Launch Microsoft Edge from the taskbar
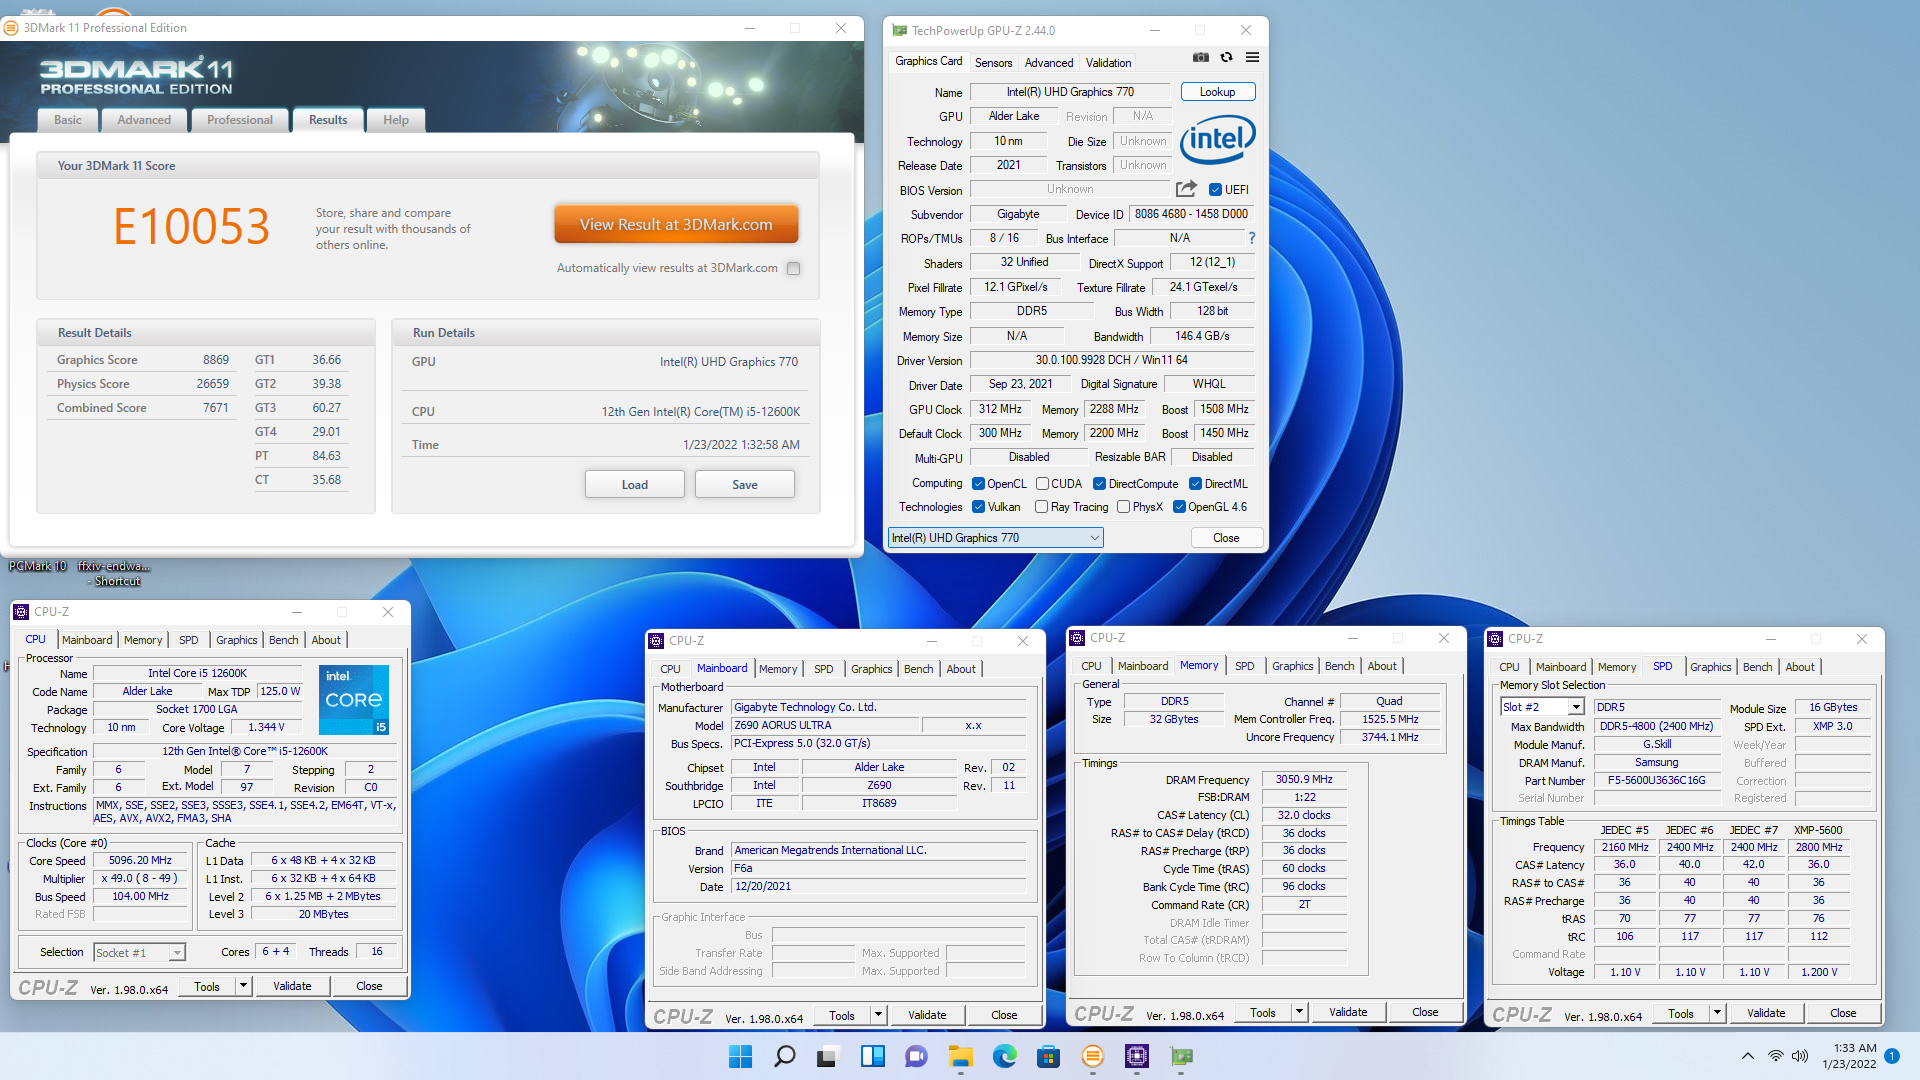1920x1080 pixels. tap(1004, 1056)
